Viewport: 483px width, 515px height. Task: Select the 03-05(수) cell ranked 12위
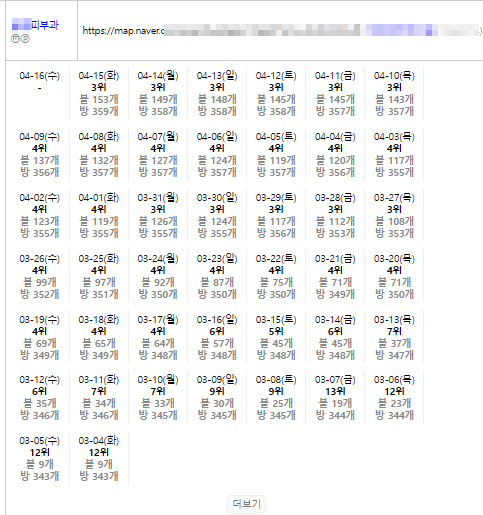click(40, 458)
